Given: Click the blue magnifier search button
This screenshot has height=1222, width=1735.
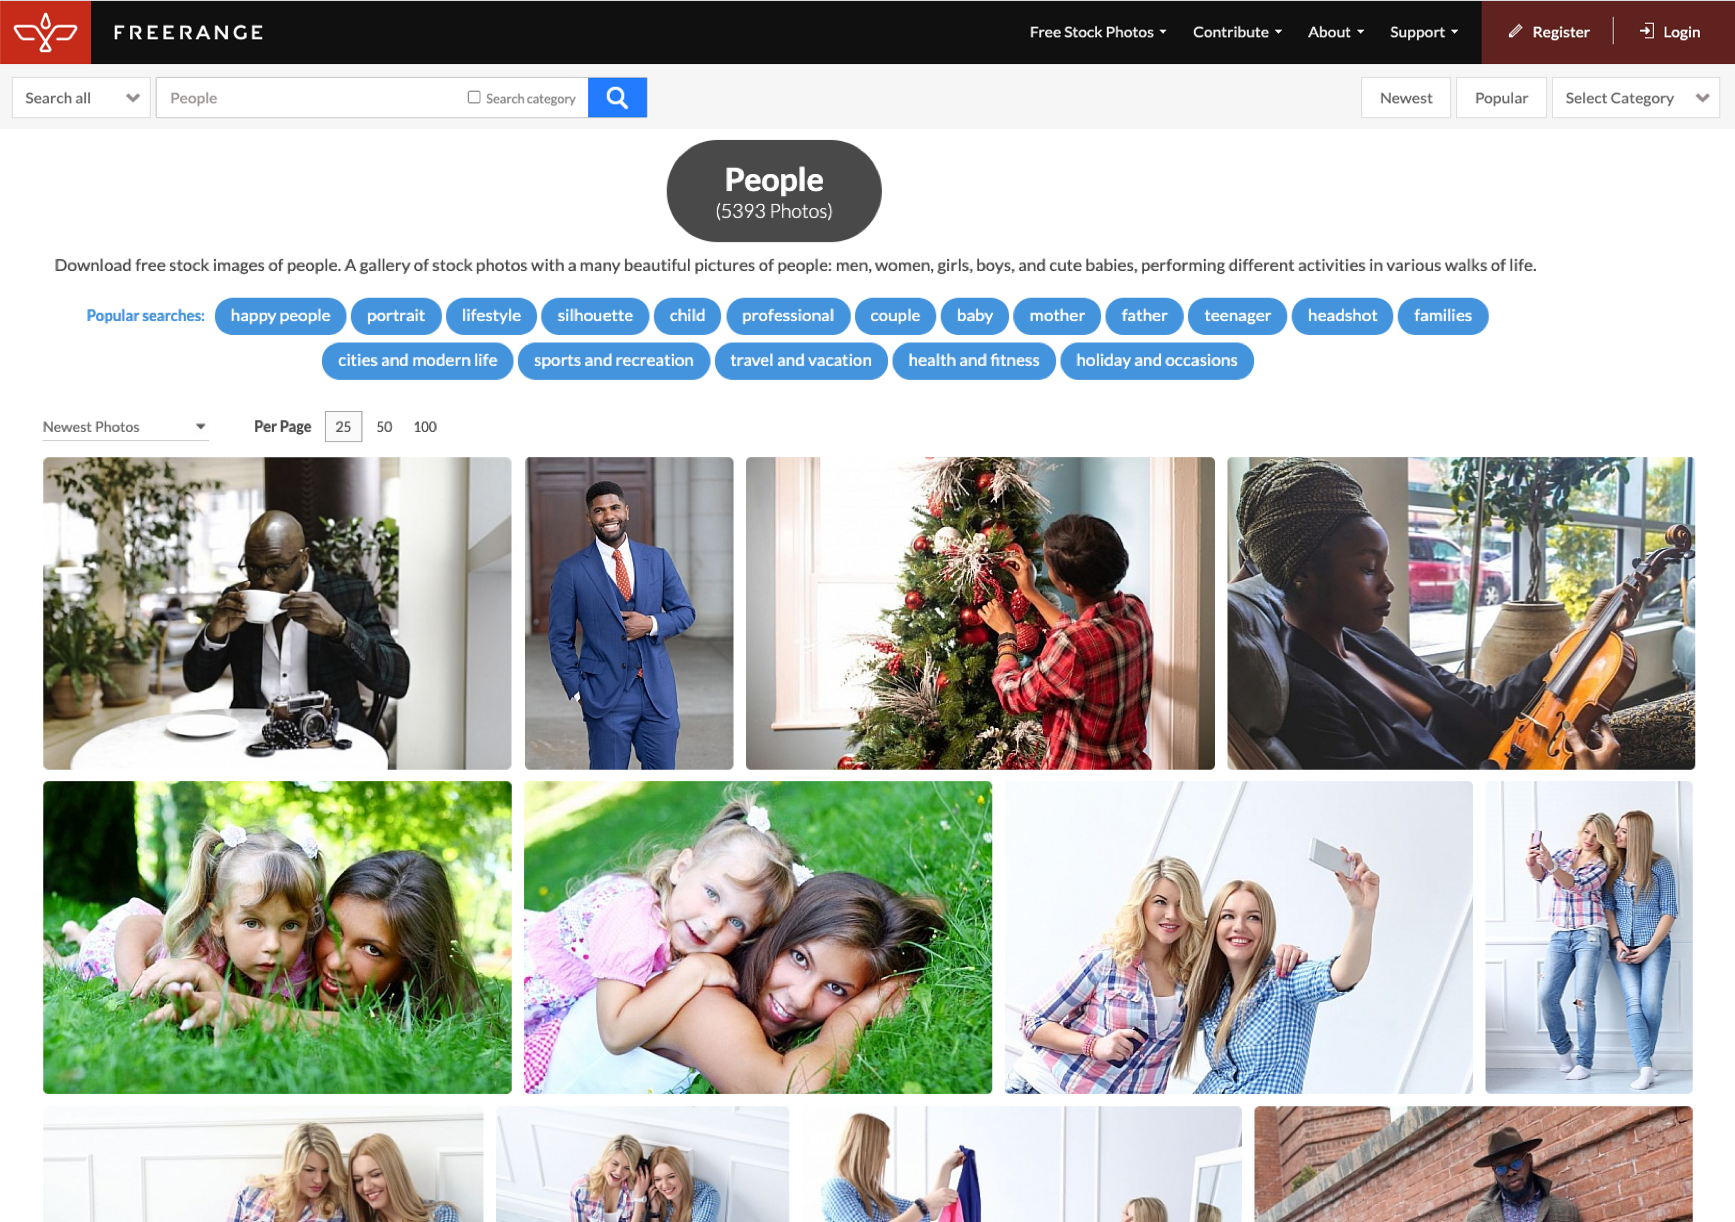Looking at the screenshot, I should [x=617, y=97].
